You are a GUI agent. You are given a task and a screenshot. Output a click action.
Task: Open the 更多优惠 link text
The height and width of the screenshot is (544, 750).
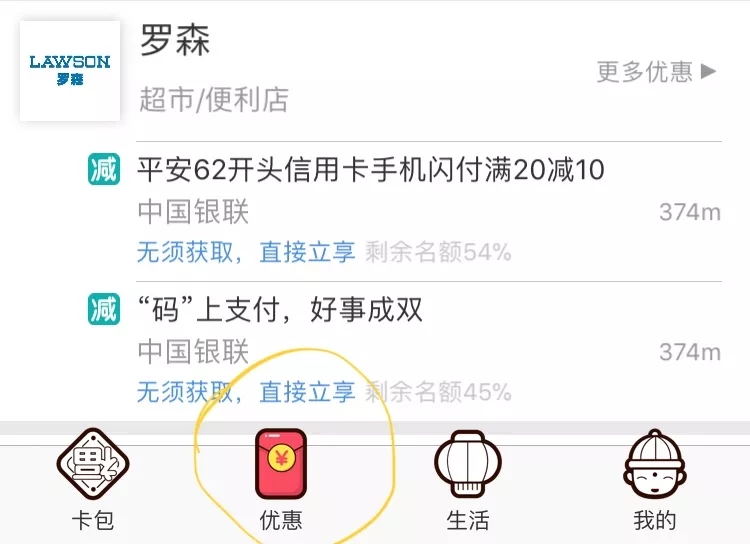(x=645, y=72)
